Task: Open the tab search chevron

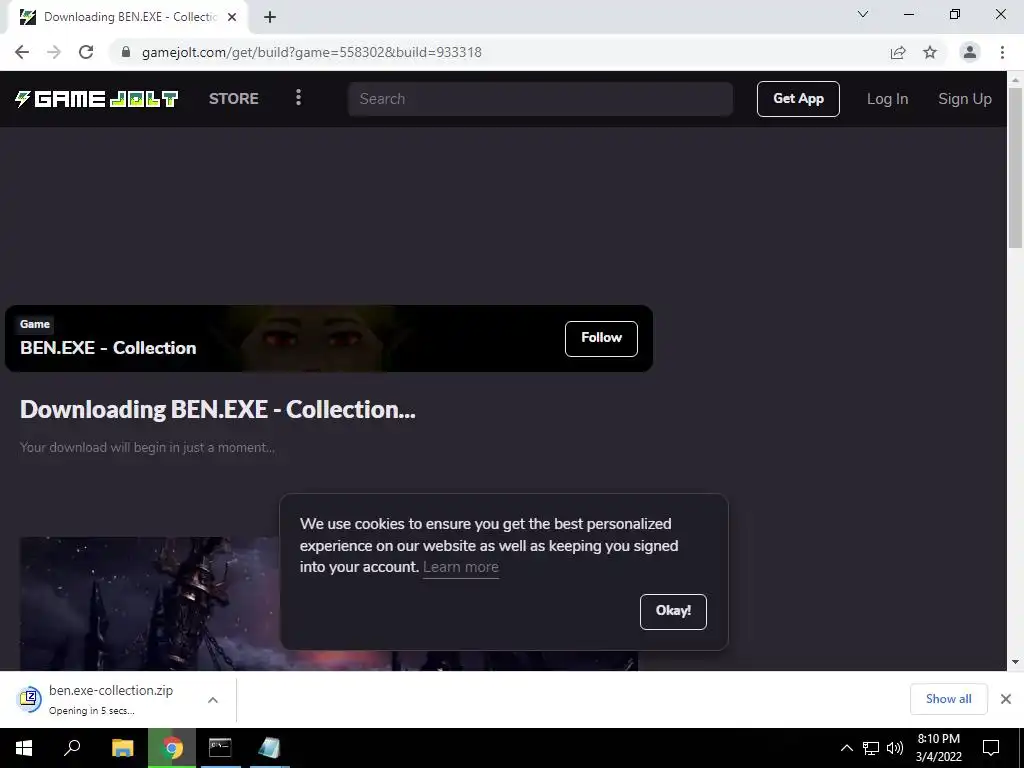Action: (x=863, y=14)
